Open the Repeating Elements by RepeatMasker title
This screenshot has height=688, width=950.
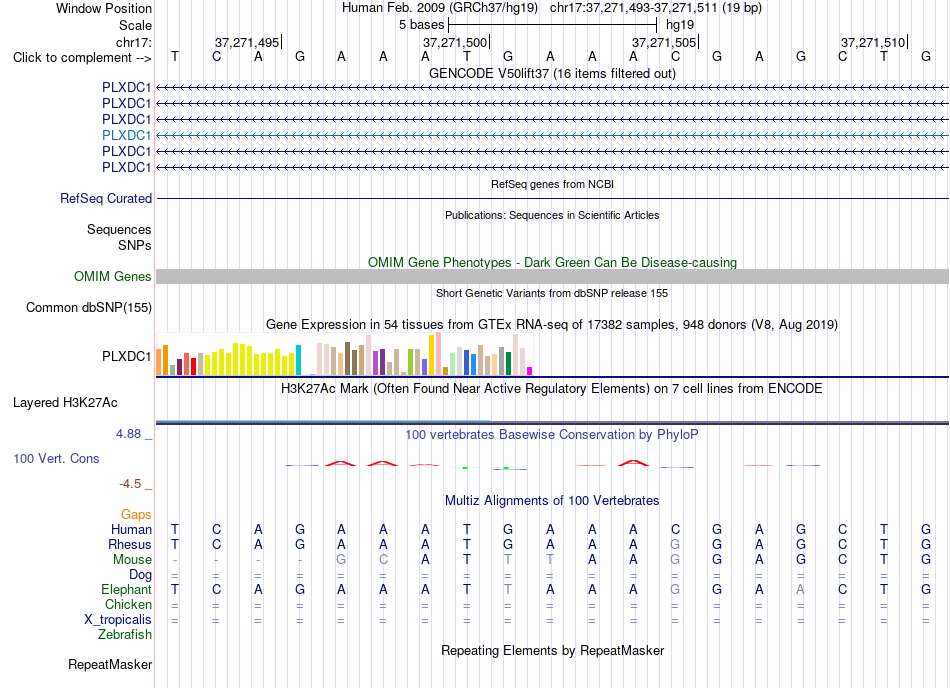point(552,650)
